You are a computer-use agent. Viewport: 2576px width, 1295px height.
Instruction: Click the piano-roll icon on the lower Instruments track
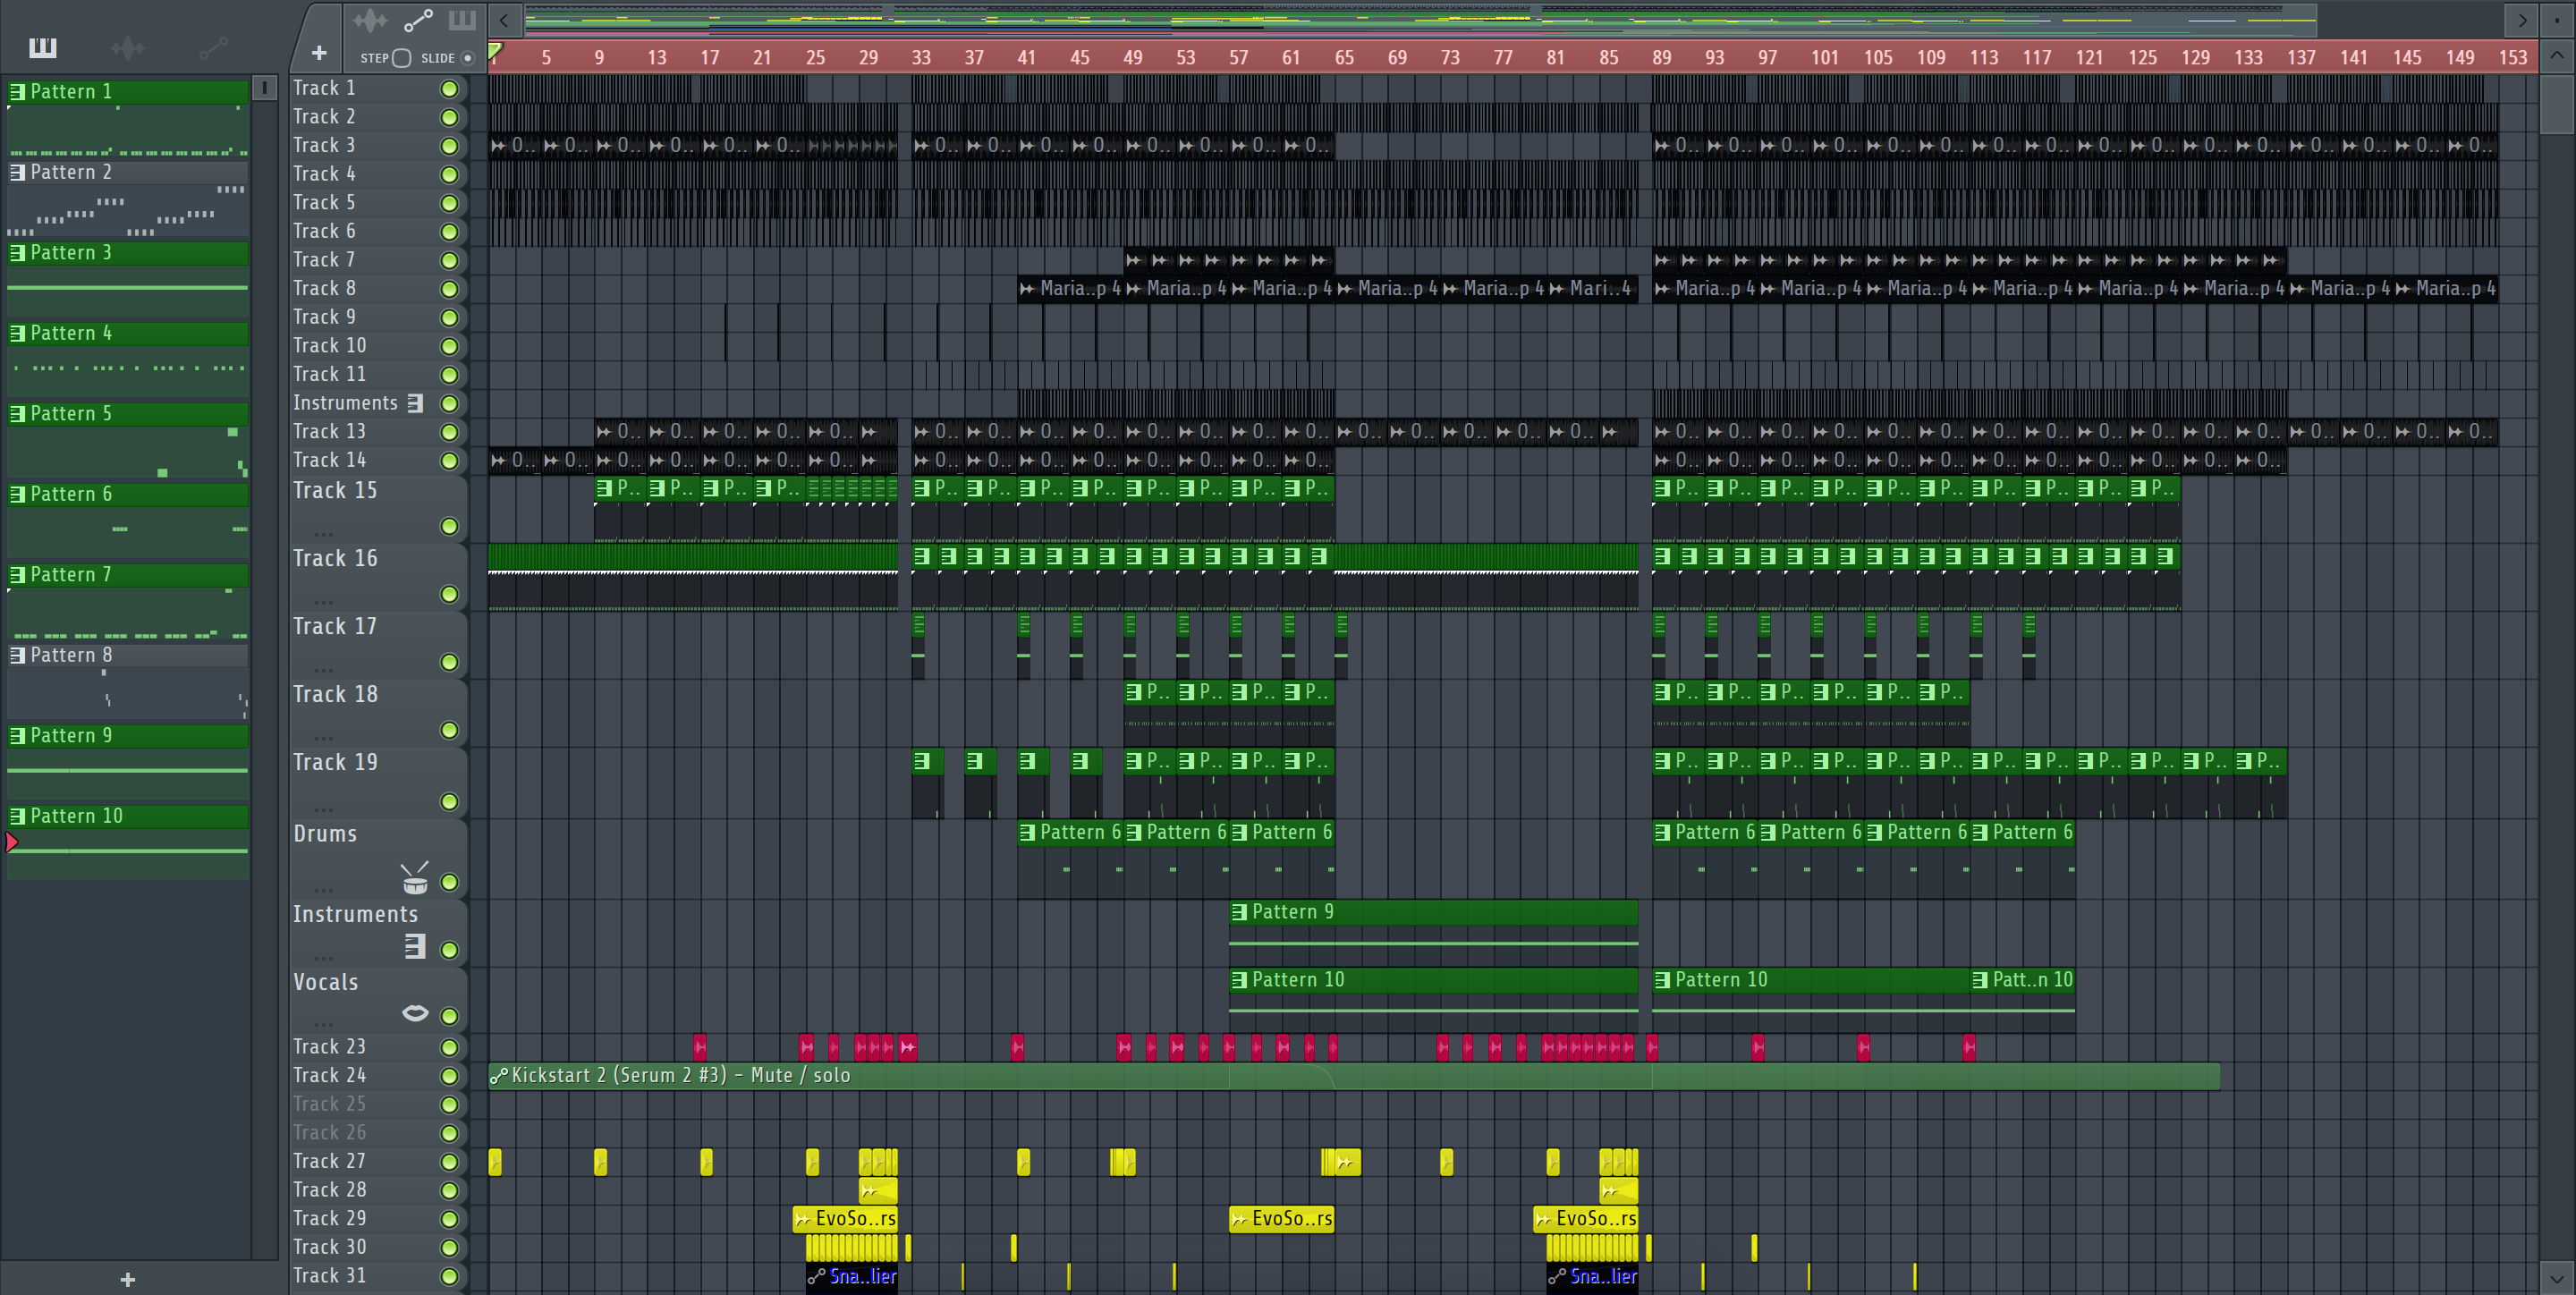(x=415, y=946)
